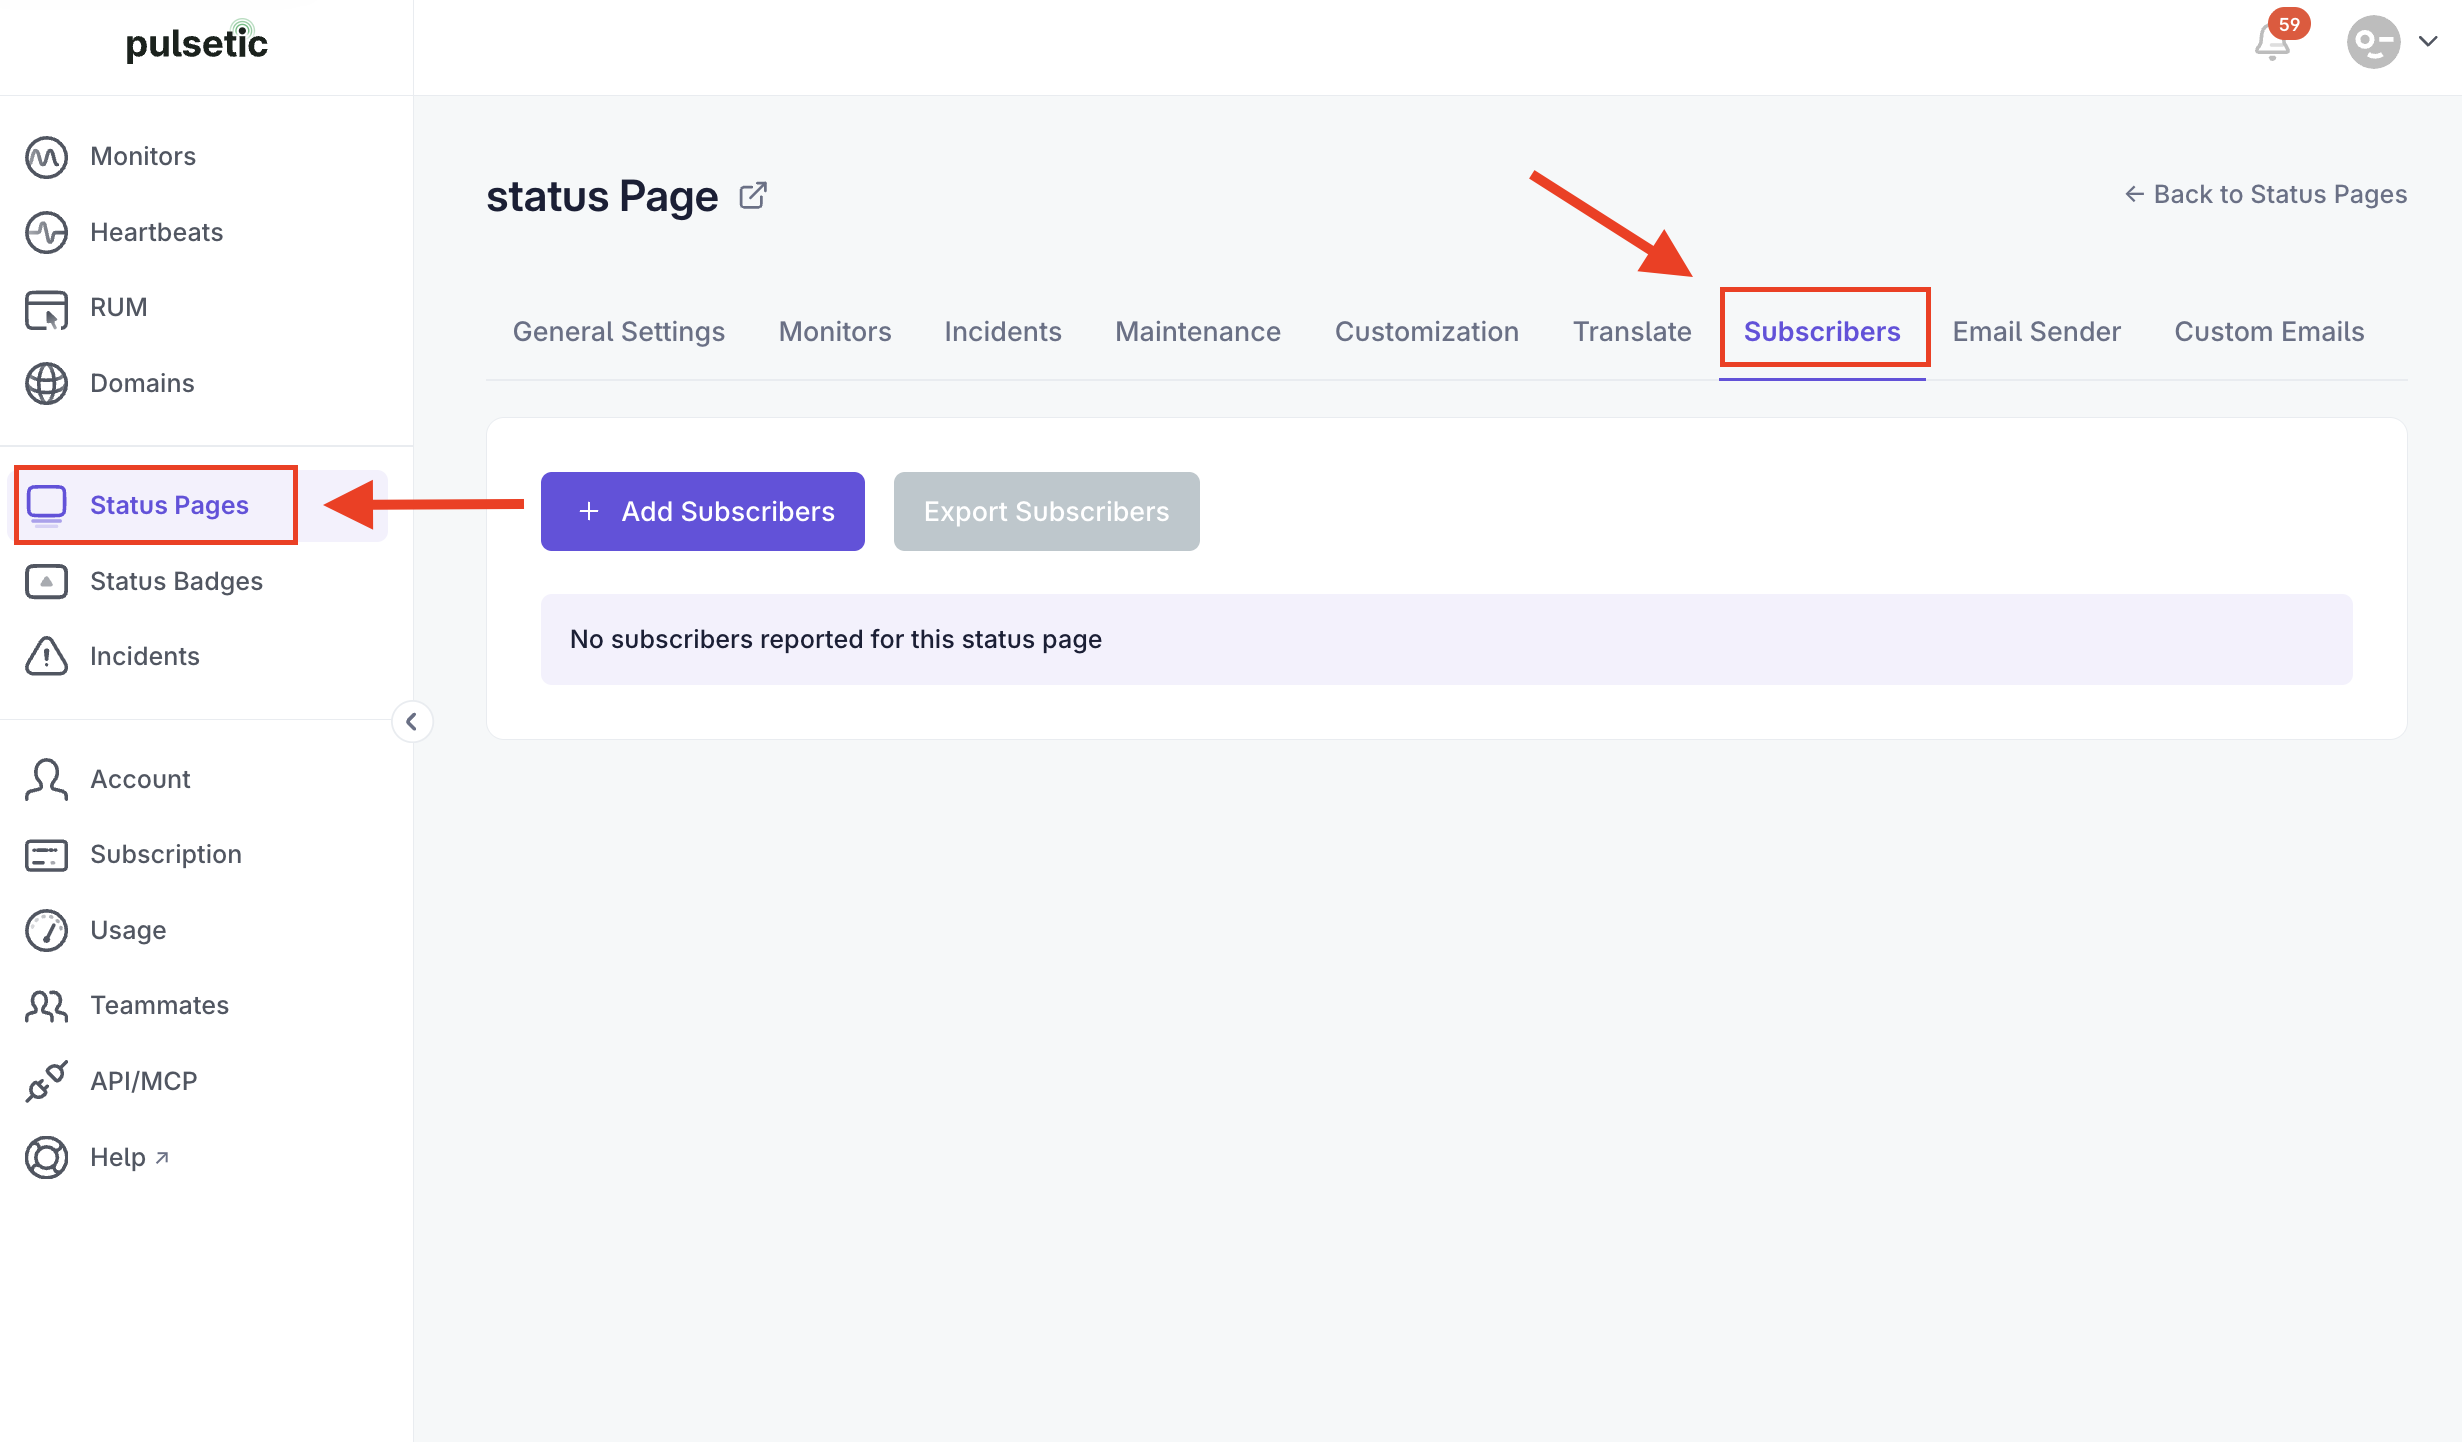This screenshot has height=1442, width=2462.
Task: Open status page in new tab icon
Action: (x=753, y=195)
